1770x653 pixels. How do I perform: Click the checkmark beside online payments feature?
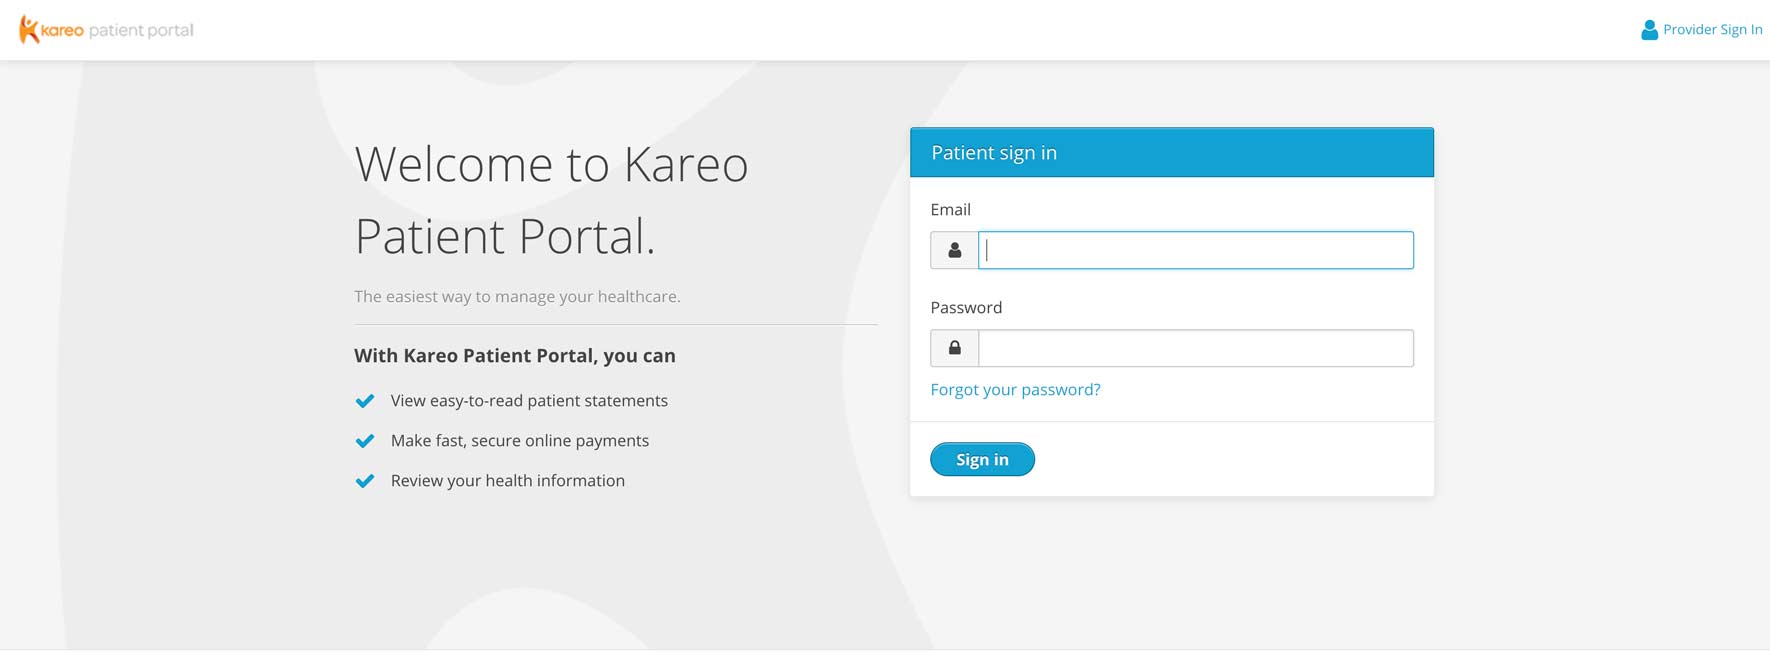pyautogui.click(x=364, y=440)
